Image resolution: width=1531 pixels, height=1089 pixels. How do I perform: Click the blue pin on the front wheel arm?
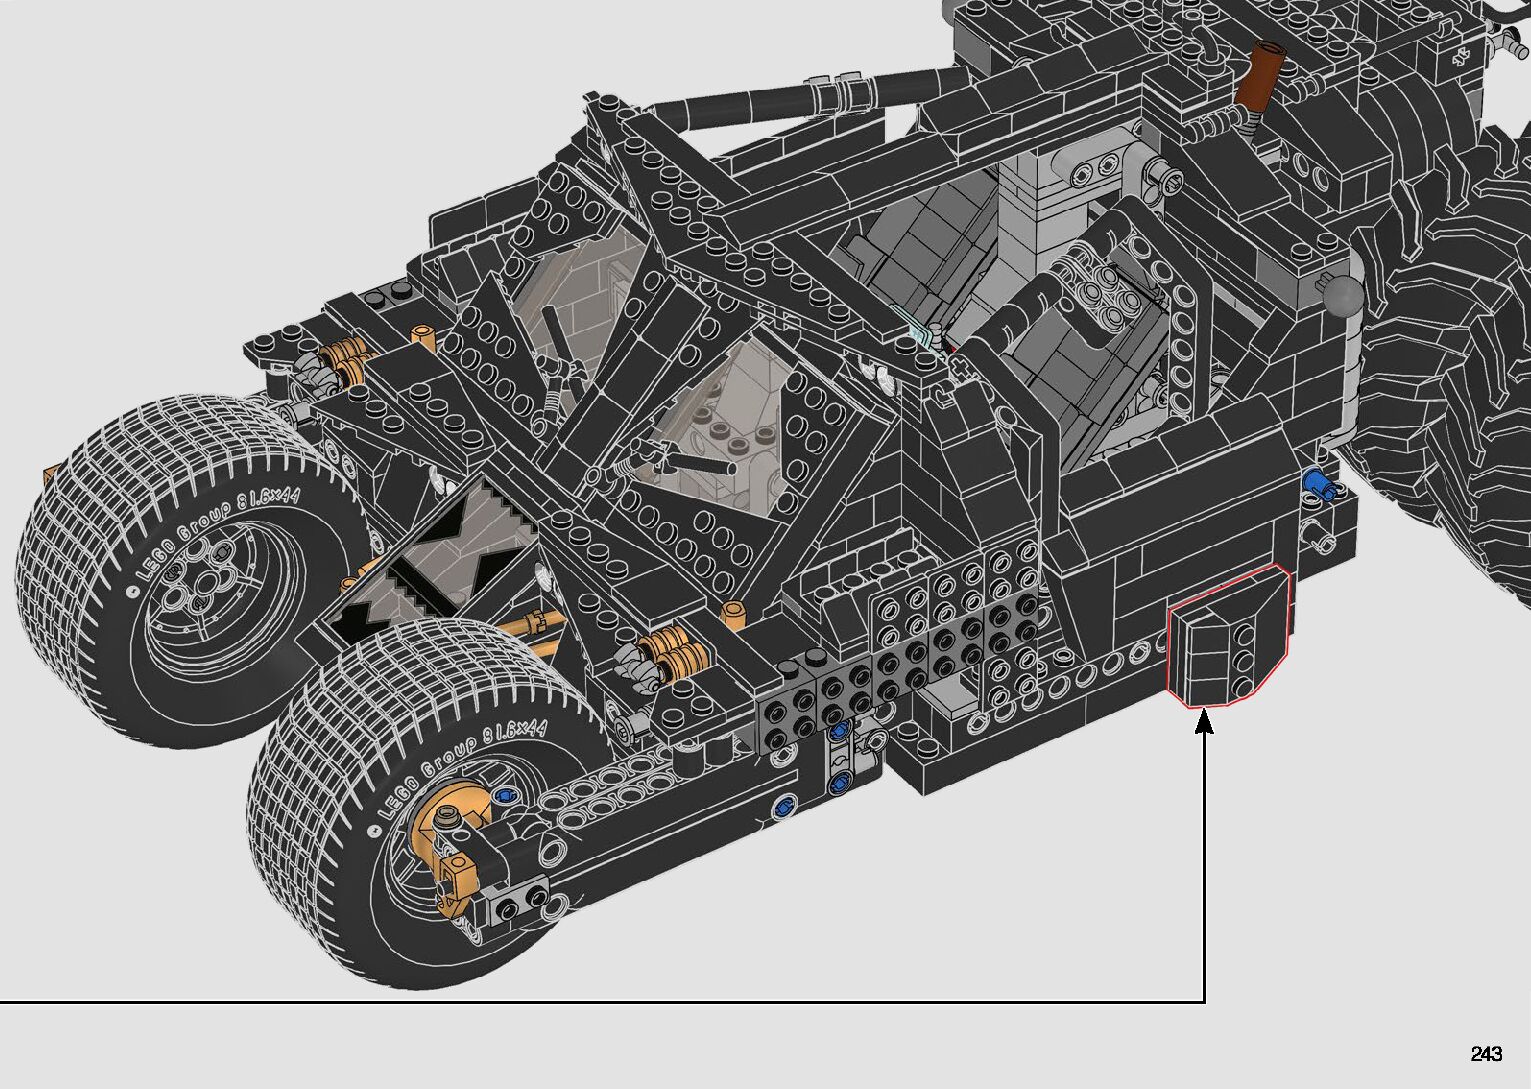503,796
